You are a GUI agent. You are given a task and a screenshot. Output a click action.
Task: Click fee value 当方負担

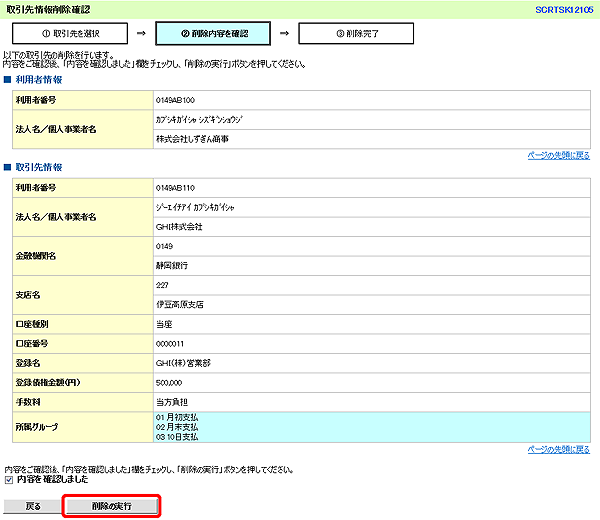pyautogui.click(x=172, y=402)
